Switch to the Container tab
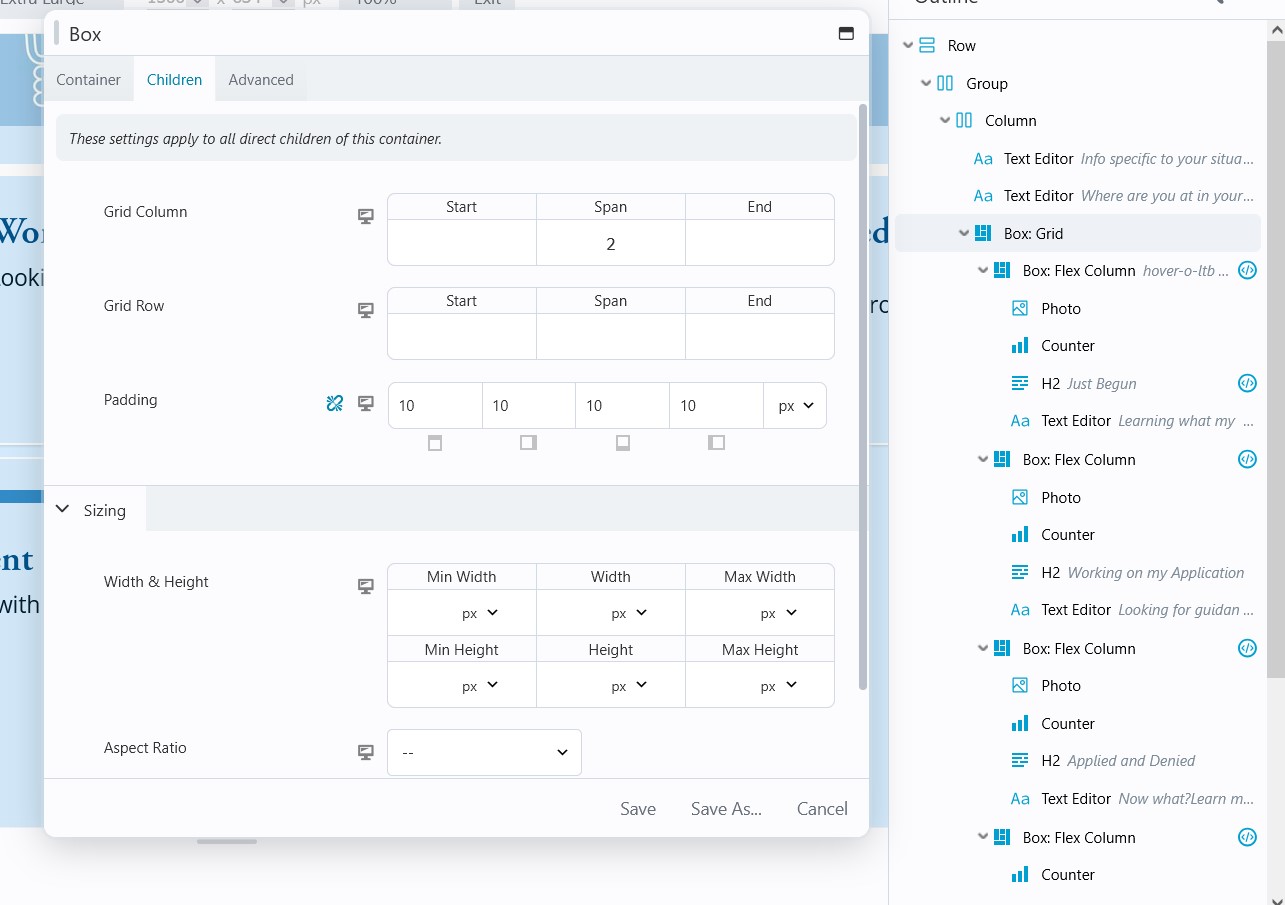The width and height of the screenshot is (1285, 905). pyautogui.click(x=88, y=80)
